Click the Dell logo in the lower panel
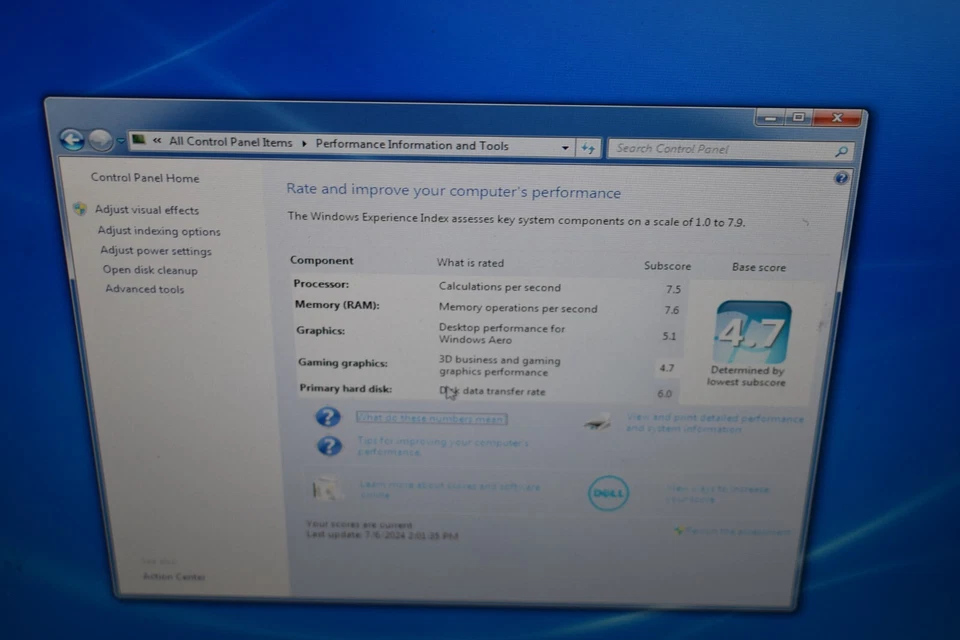The height and width of the screenshot is (640, 960). click(607, 493)
